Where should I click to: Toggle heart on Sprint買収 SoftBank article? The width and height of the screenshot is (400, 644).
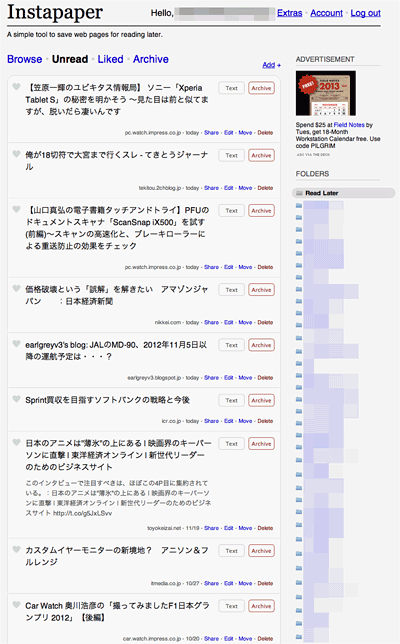pyautogui.click(x=16, y=399)
